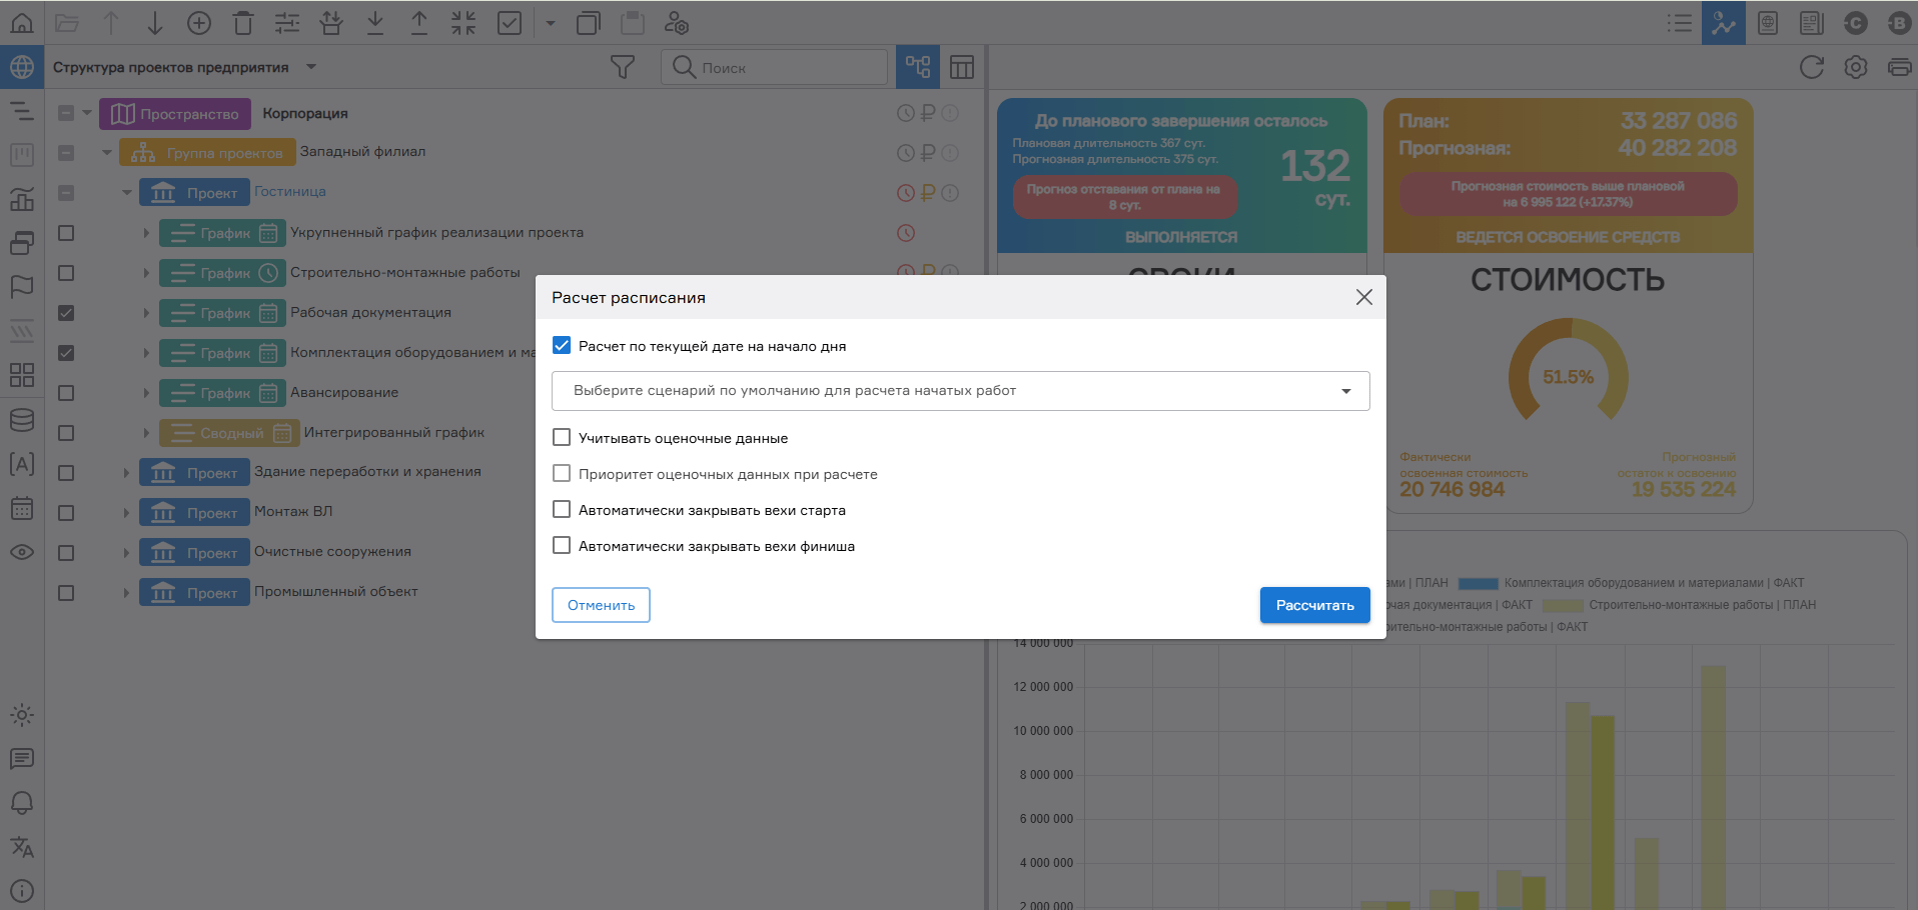Screen dimensions: 1918x910
Task: Switch to the table view icon
Action: (961, 67)
